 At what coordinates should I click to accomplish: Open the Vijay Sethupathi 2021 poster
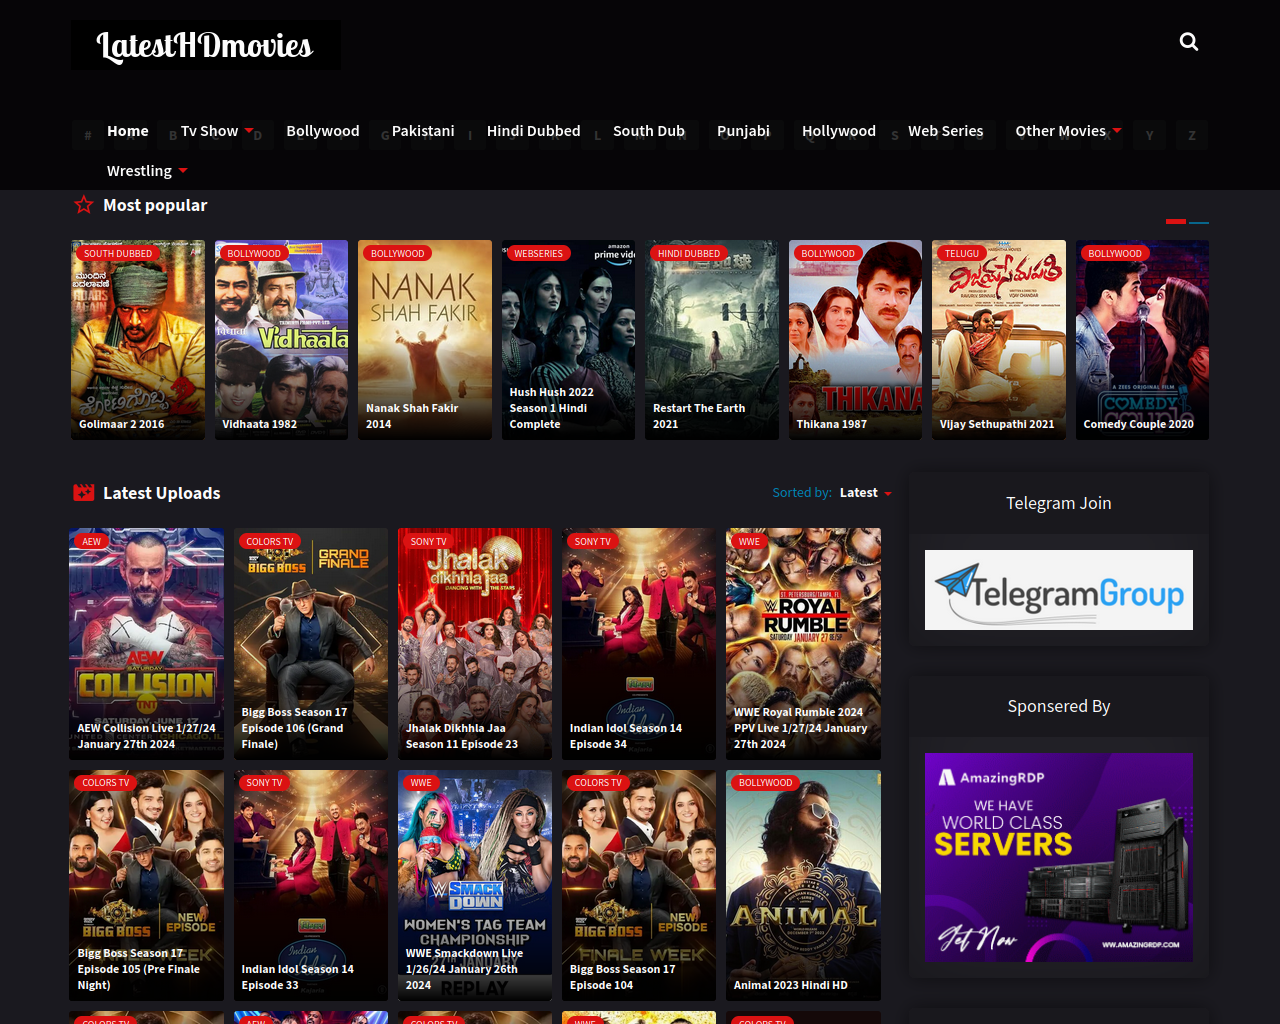[x=999, y=340]
